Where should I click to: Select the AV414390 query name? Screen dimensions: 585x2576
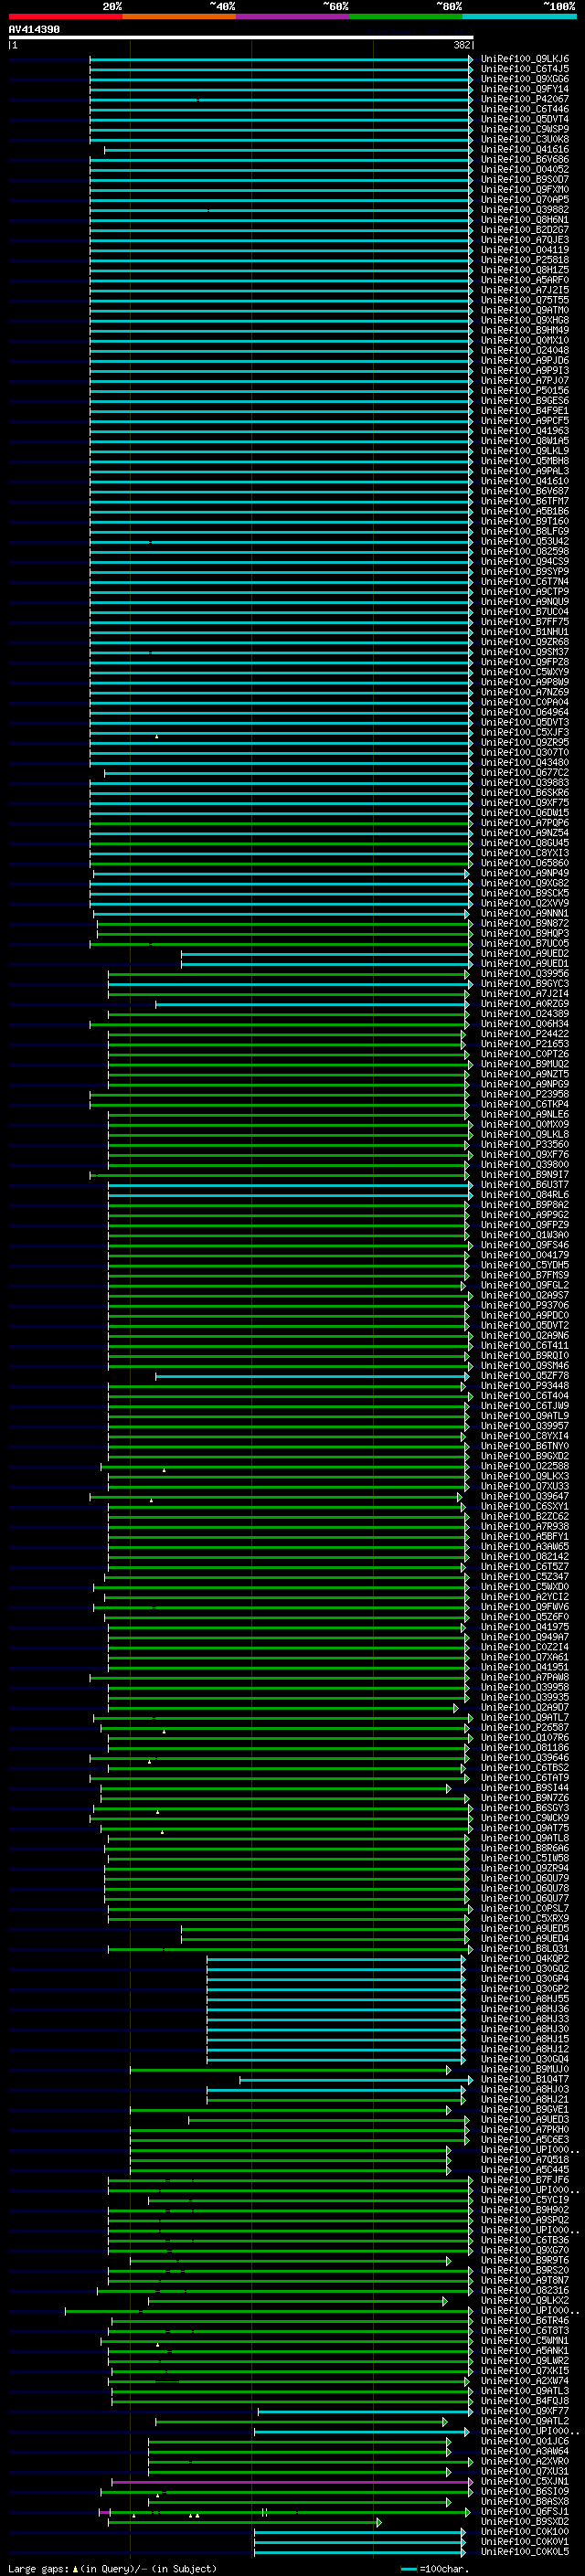pyautogui.click(x=34, y=29)
